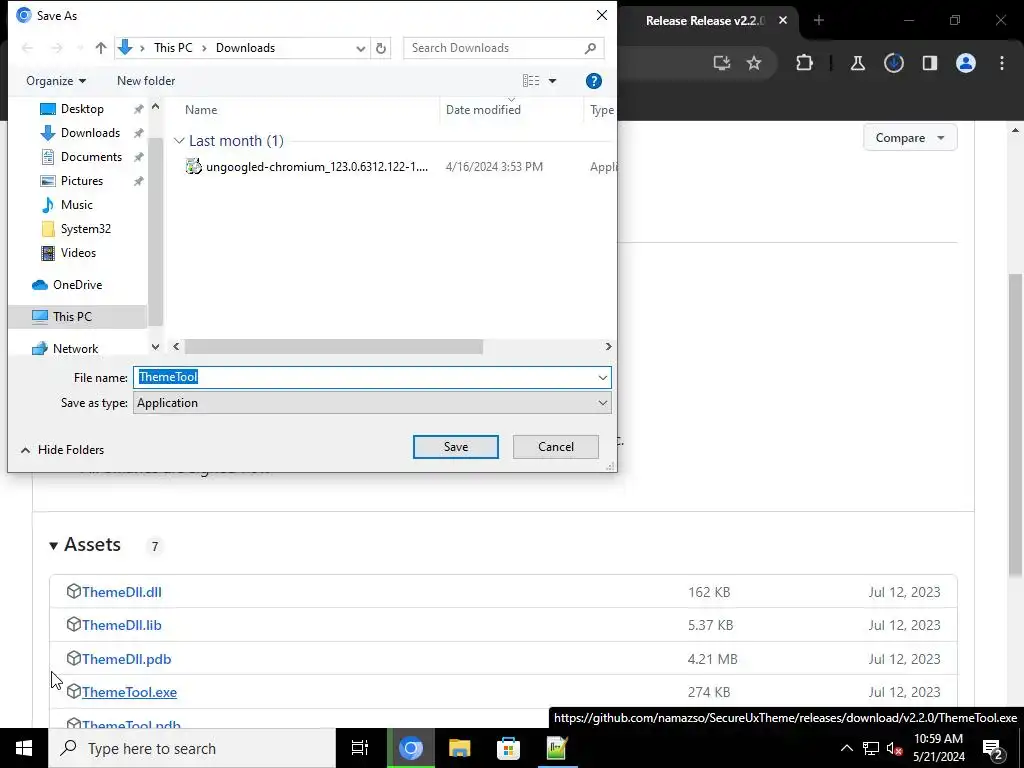Image resolution: width=1024 pixels, height=768 pixels.
Task: Open a new browser tab
Action: 819,20
